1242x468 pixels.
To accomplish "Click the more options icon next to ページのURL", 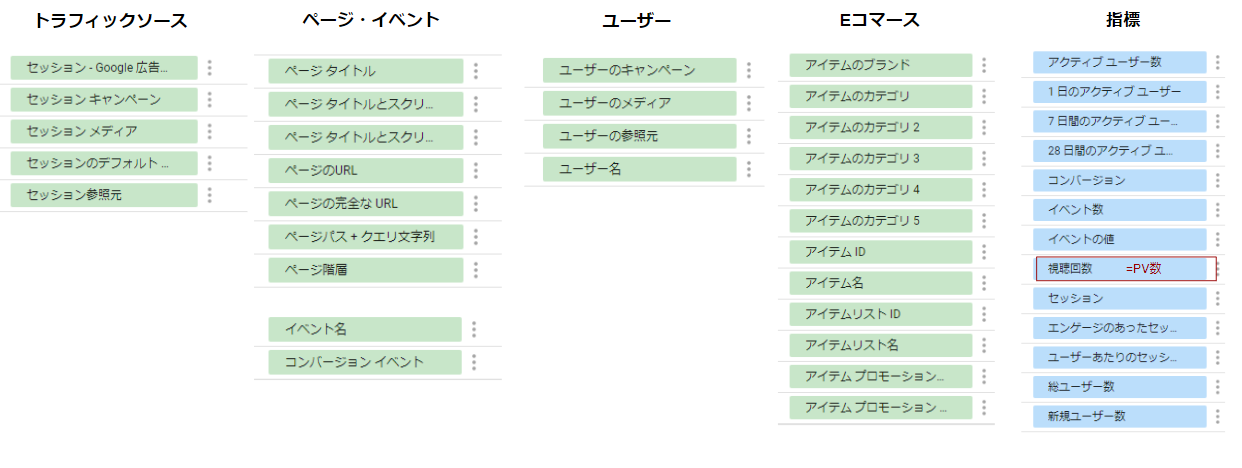I will coord(476,170).
